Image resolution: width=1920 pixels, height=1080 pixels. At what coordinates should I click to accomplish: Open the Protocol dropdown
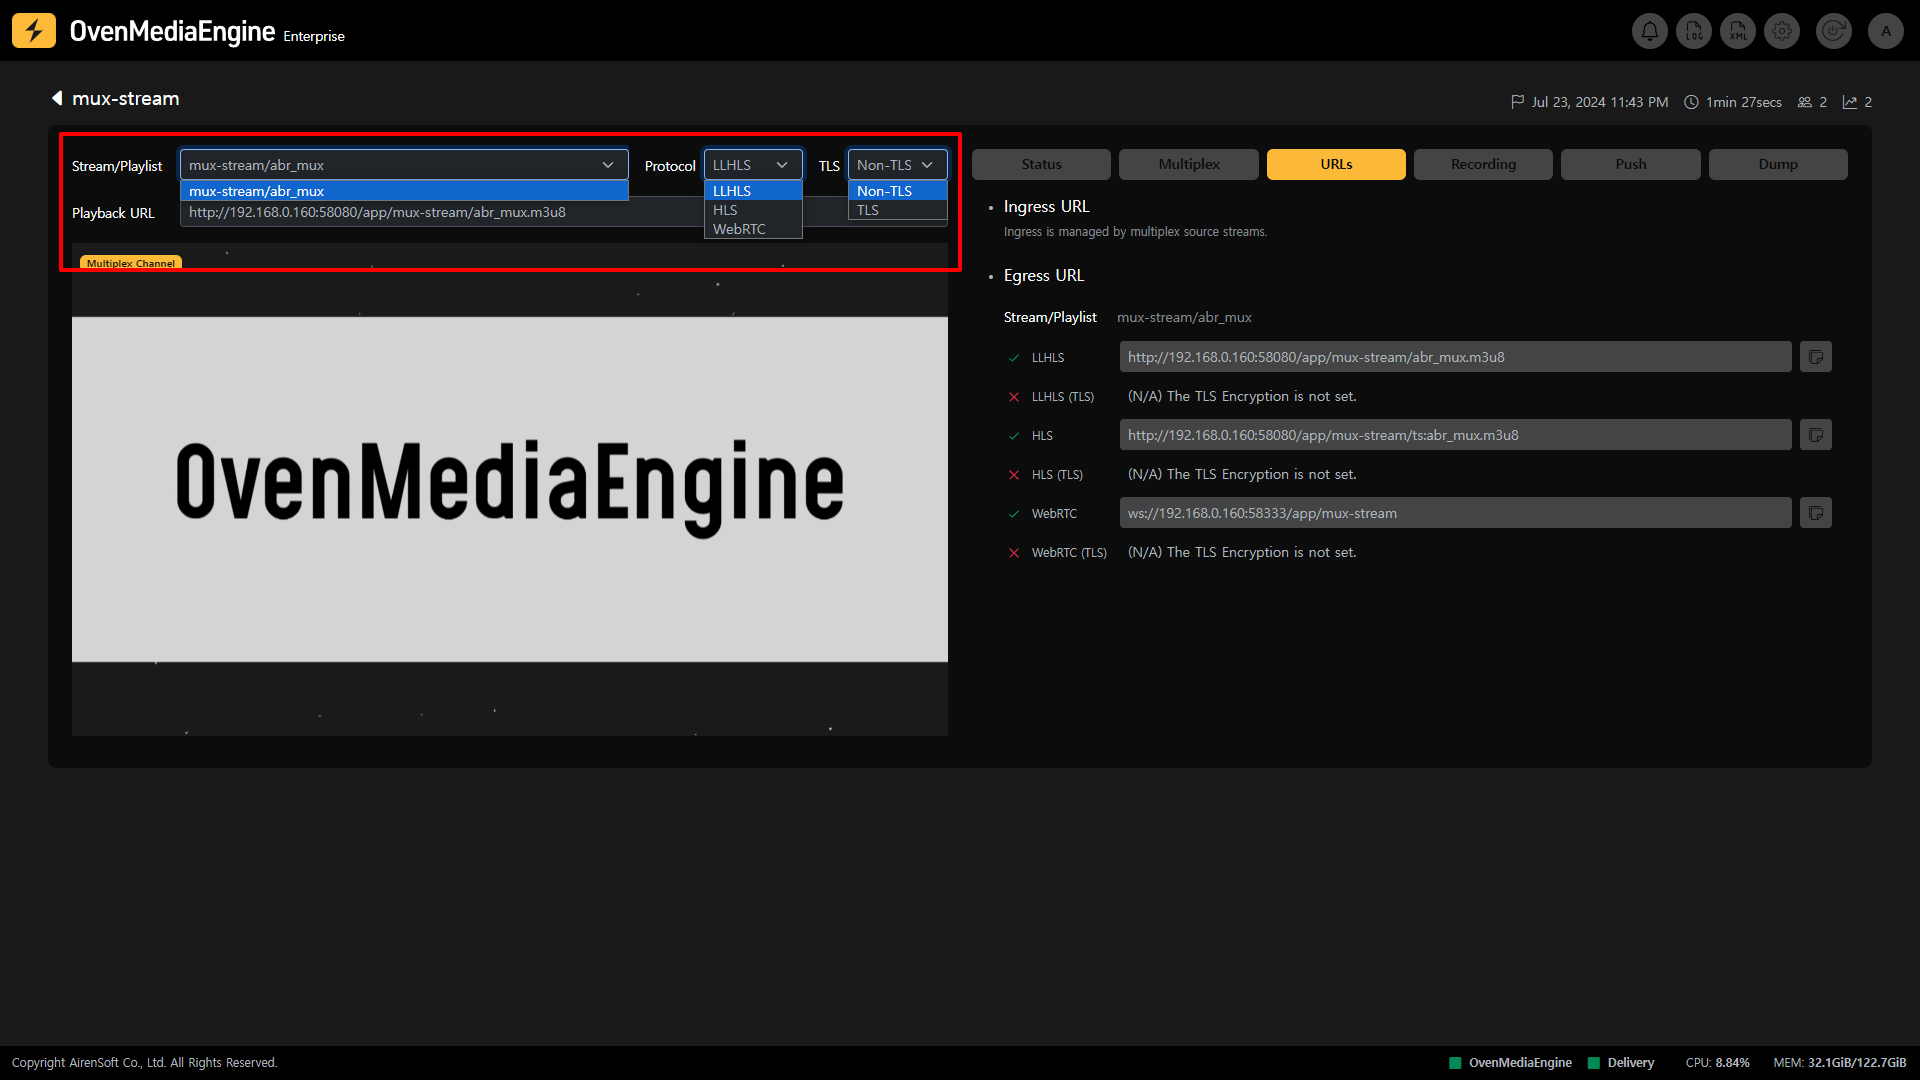pyautogui.click(x=752, y=165)
